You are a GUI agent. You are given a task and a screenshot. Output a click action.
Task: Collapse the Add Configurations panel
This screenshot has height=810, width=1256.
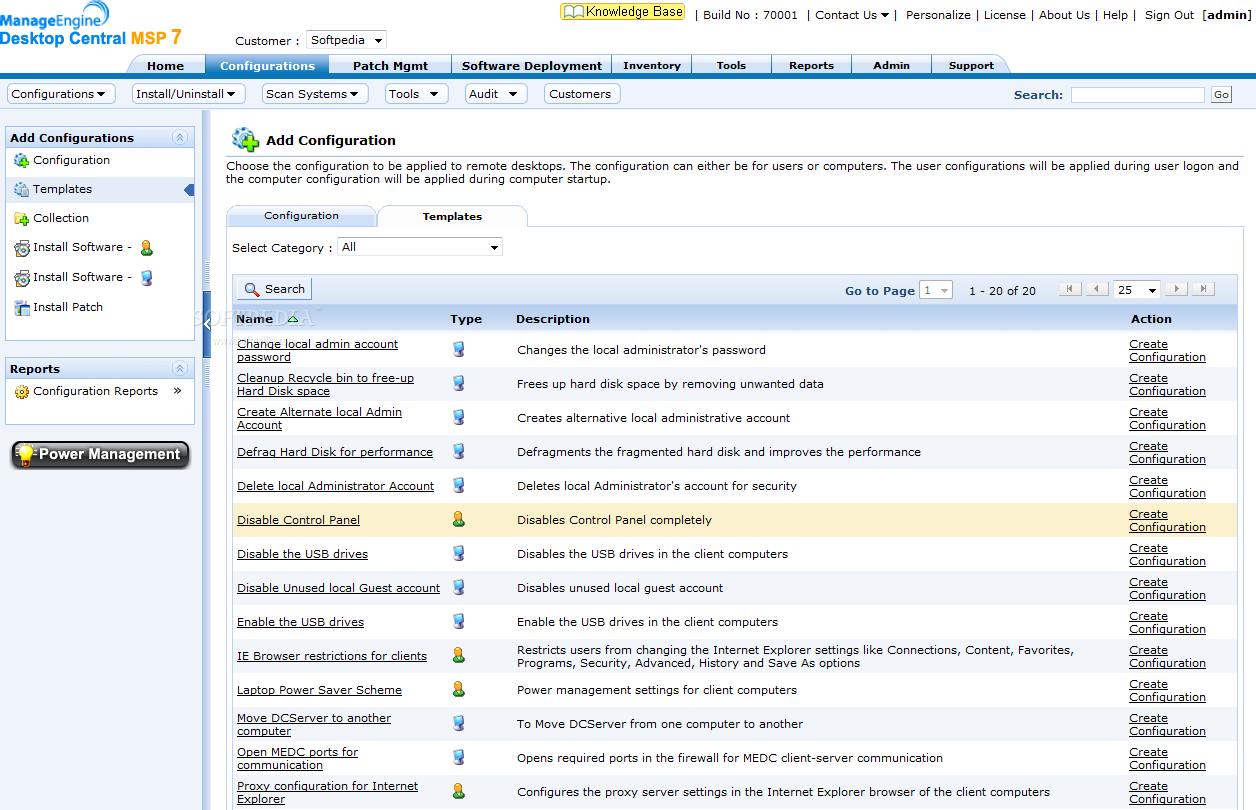(x=180, y=138)
